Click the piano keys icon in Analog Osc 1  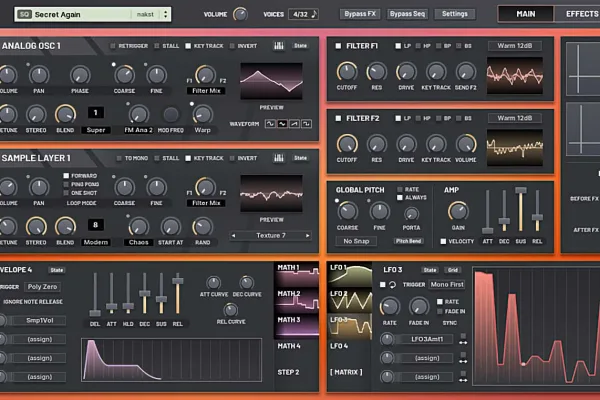[x=279, y=46]
